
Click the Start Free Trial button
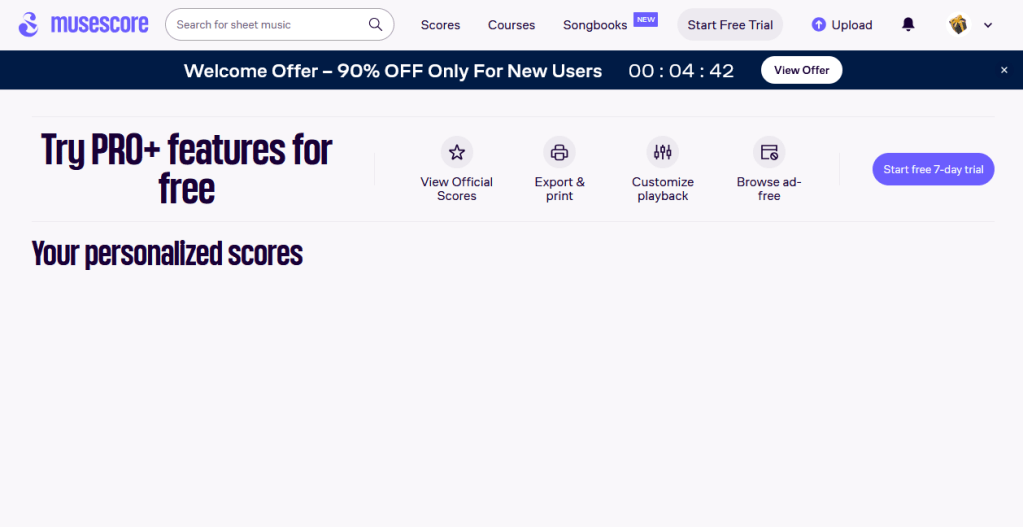coord(730,25)
